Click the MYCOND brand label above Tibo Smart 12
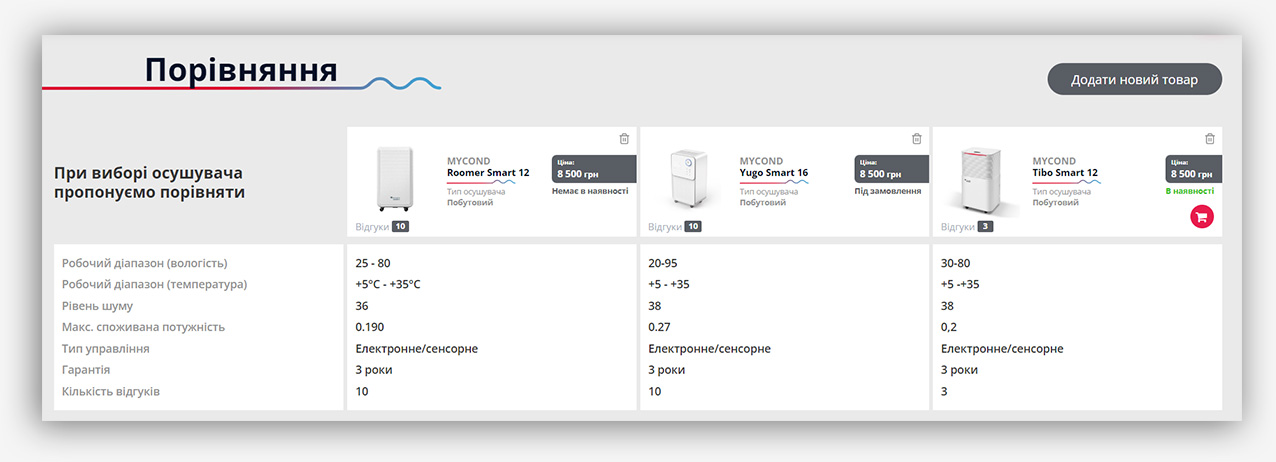 point(1054,161)
